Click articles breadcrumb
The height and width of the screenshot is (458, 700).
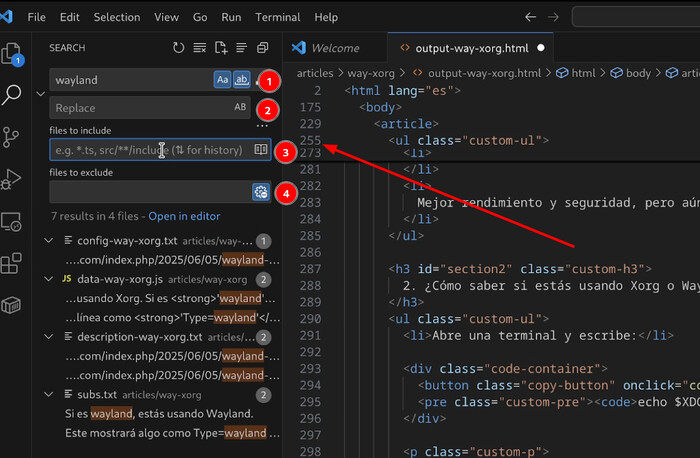coord(315,73)
